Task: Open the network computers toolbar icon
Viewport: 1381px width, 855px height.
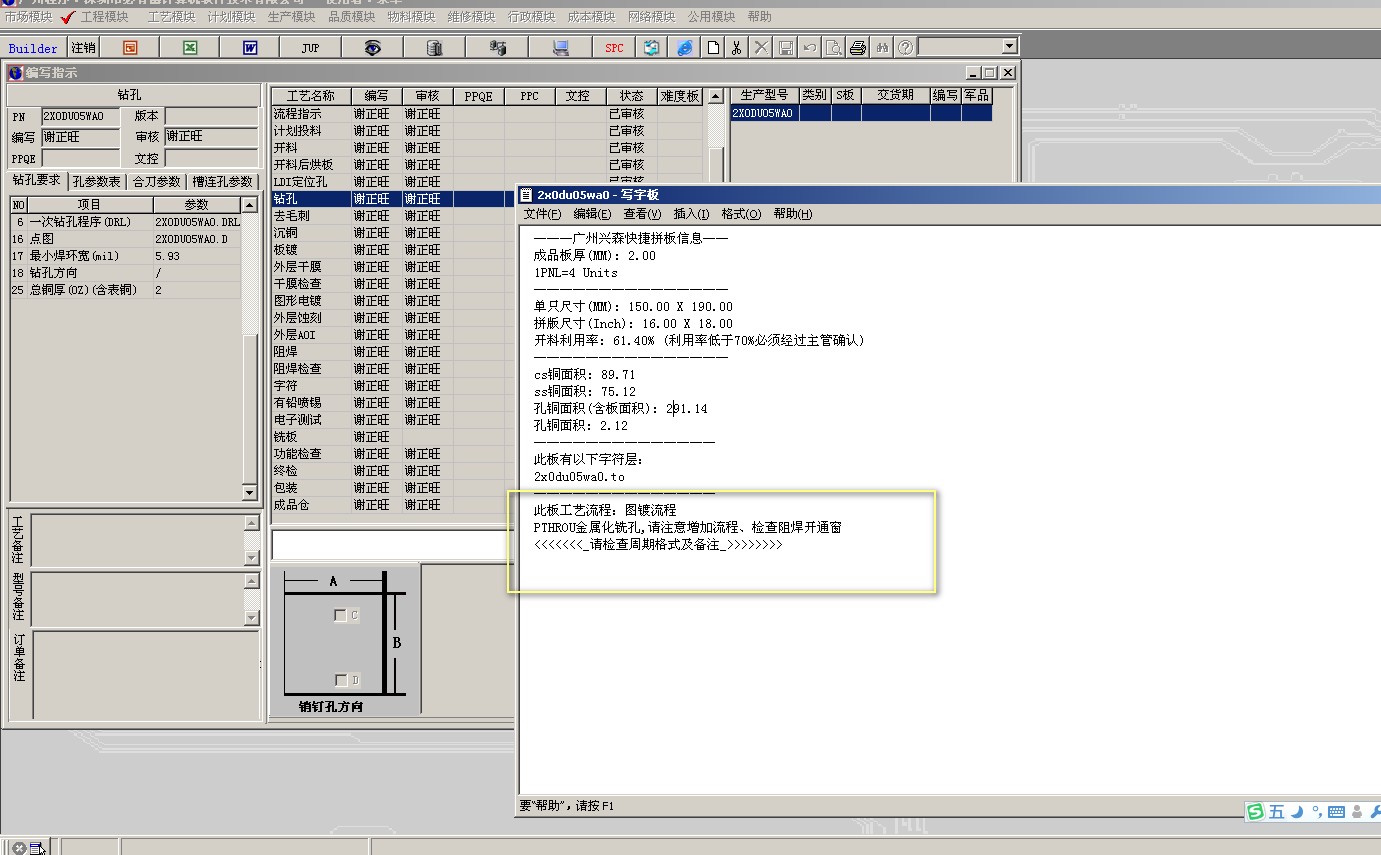Action: pos(498,47)
